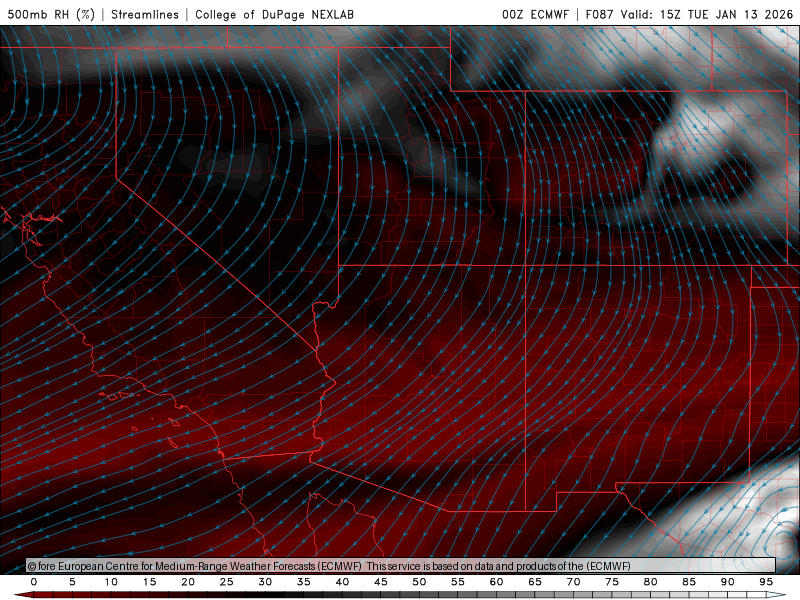The width and height of the screenshot is (800, 600).
Task: Pick the "35" humidity scale label
Action: [x=304, y=582]
